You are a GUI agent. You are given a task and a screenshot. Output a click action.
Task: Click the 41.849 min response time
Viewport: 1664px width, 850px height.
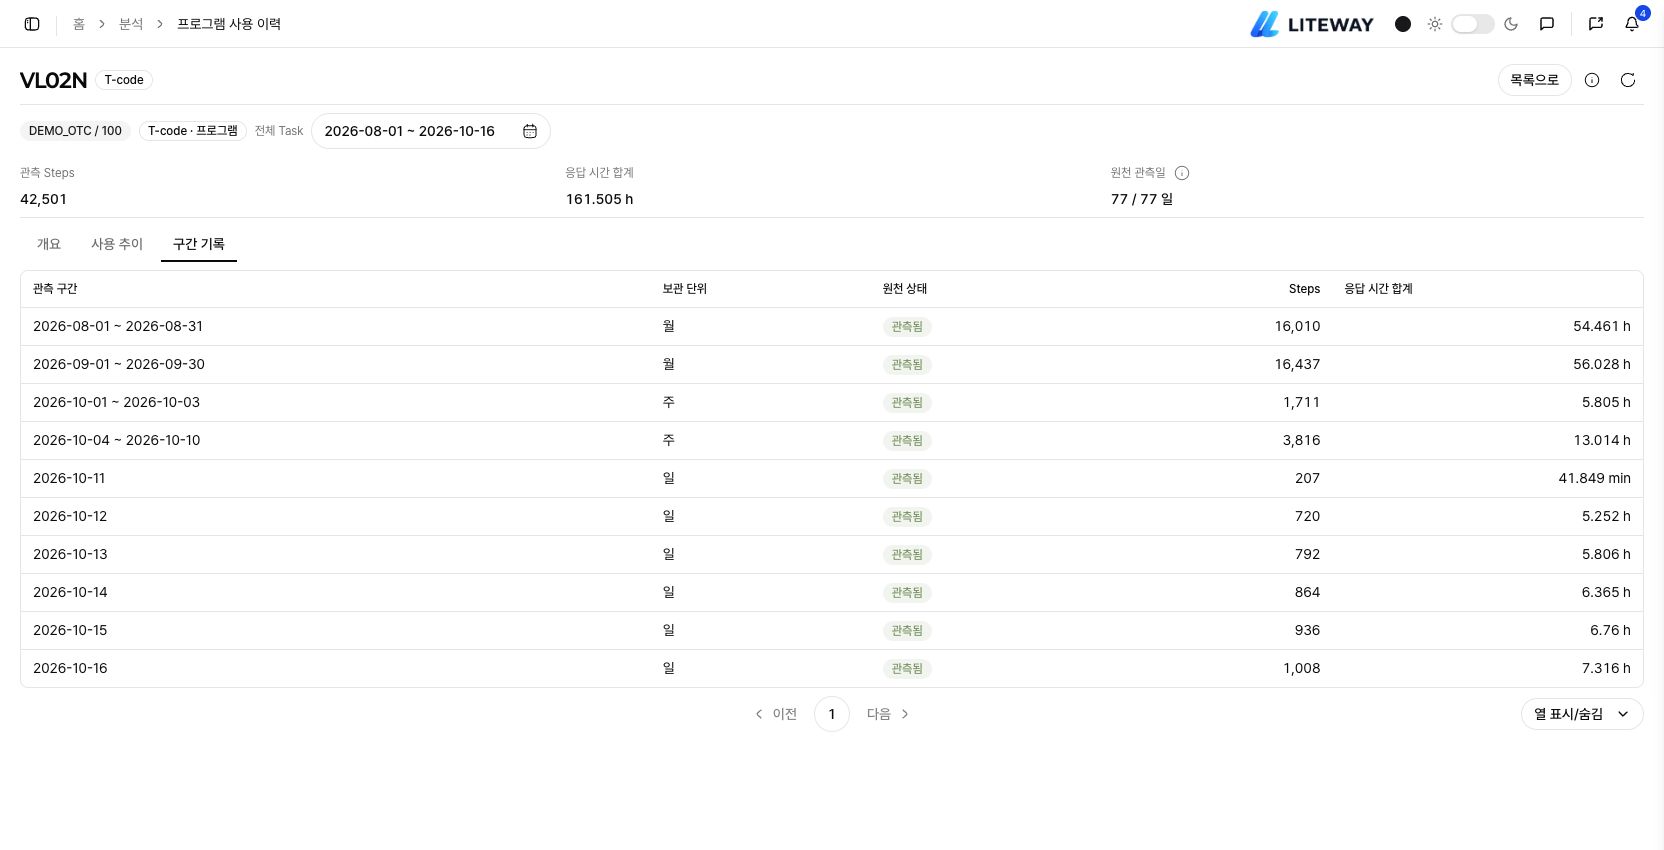coord(1594,479)
